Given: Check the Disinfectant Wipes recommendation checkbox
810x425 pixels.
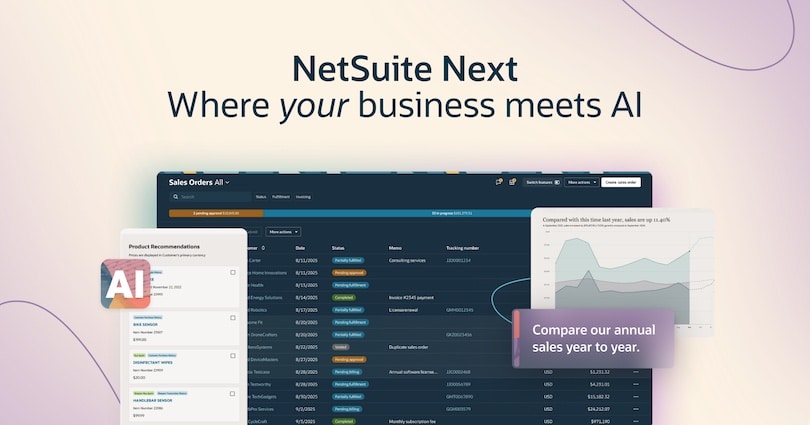Looking at the screenshot, I should coord(233,356).
